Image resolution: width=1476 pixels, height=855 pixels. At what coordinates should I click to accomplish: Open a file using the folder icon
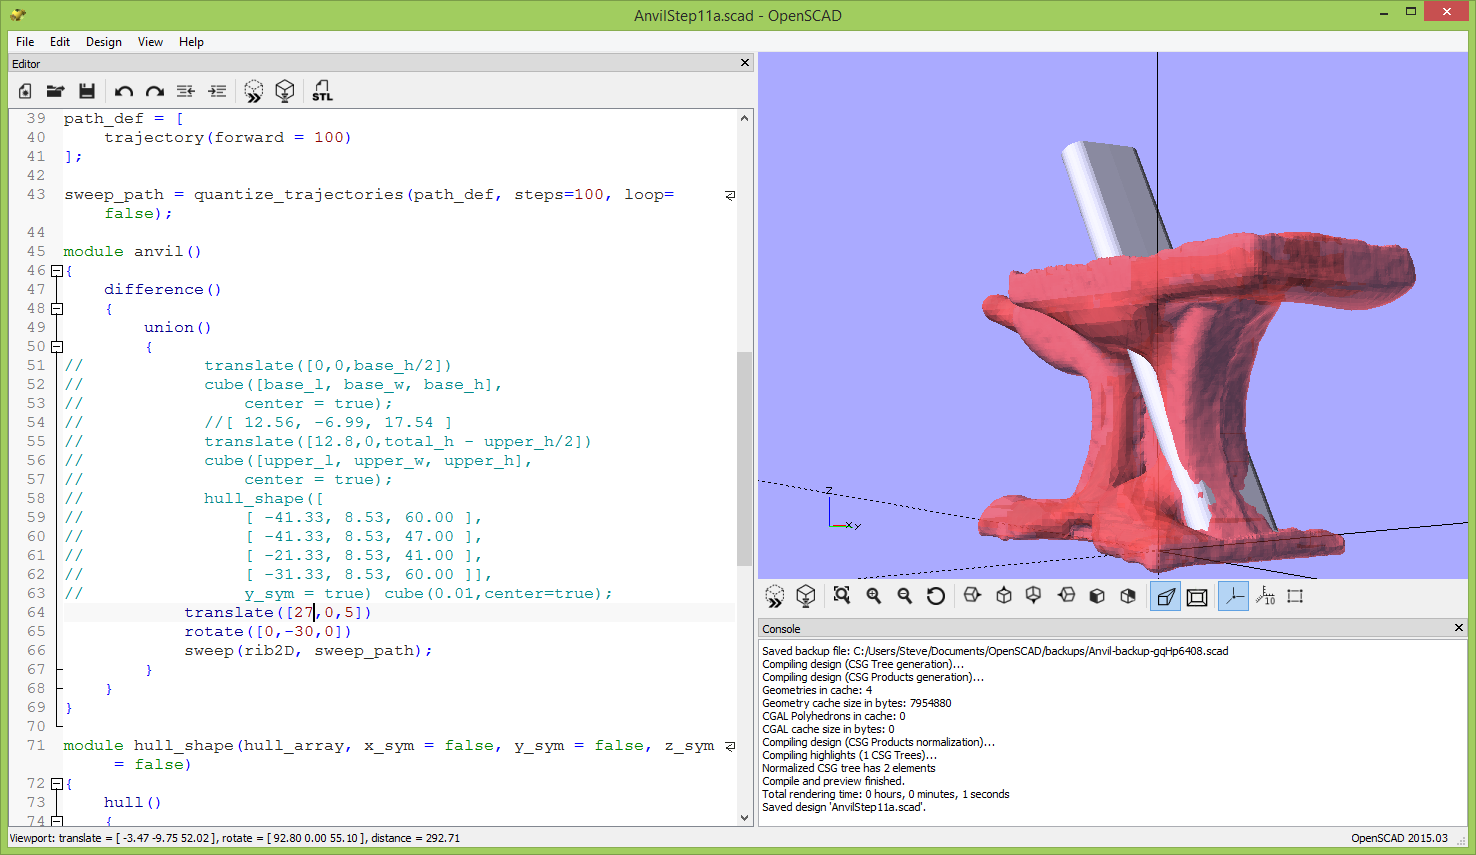coord(56,91)
